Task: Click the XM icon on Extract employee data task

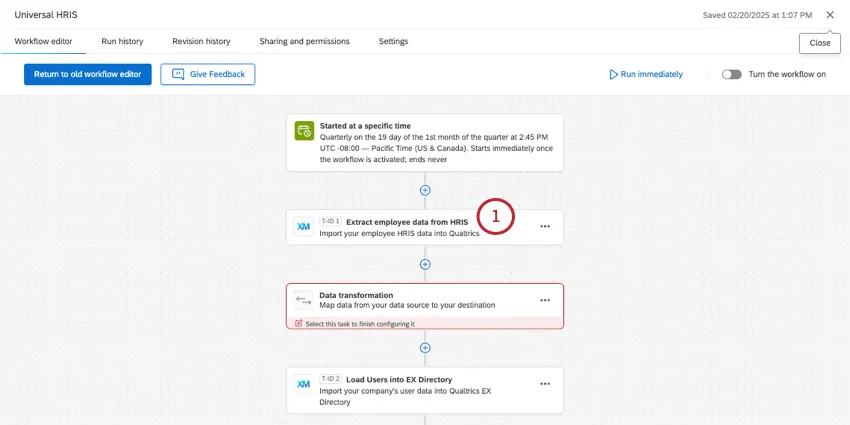Action: coord(303,226)
